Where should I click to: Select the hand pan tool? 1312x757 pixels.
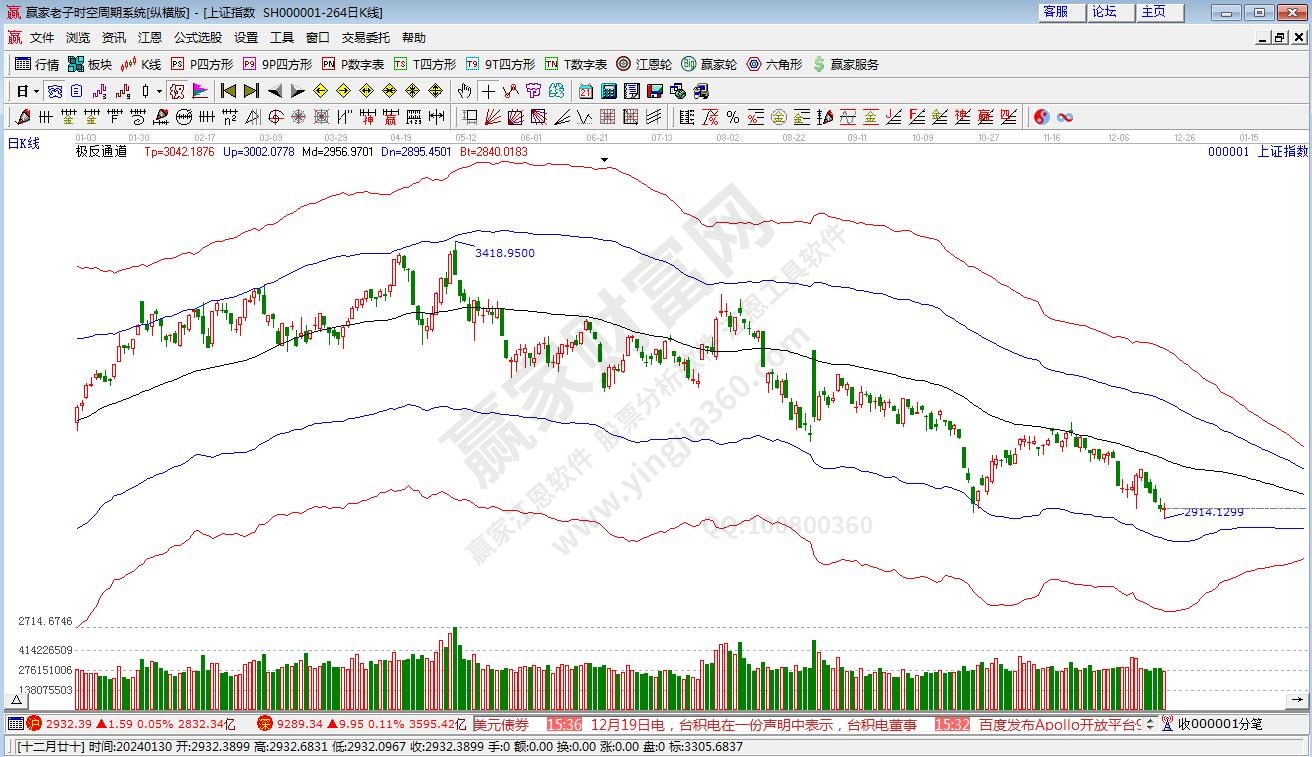pos(465,91)
